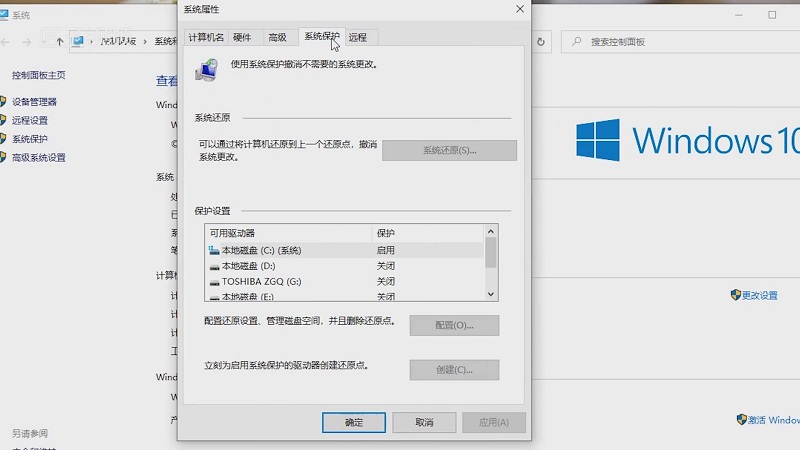Click the 搜索控制面板 search field
Image resolution: width=800 pixels, height=450 pixels.
[x=681, y=42]
